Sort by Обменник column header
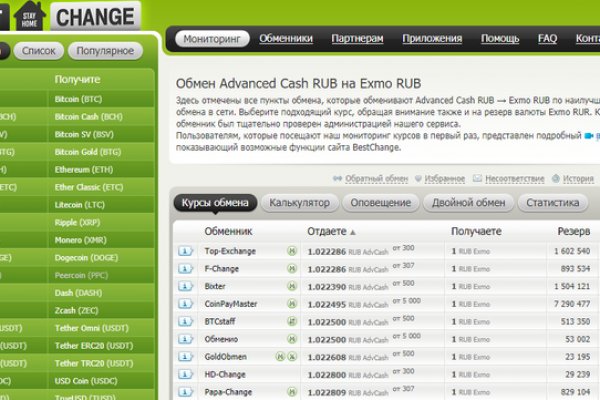This screenshot has width=600, height=400. pos(228,231)
